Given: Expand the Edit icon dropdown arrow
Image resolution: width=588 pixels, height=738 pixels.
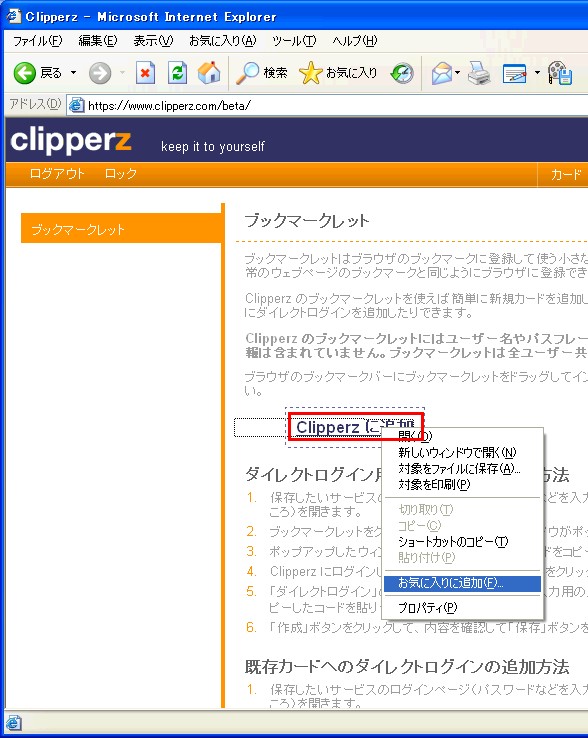Looking at the screenshot, I should [537, 73].
